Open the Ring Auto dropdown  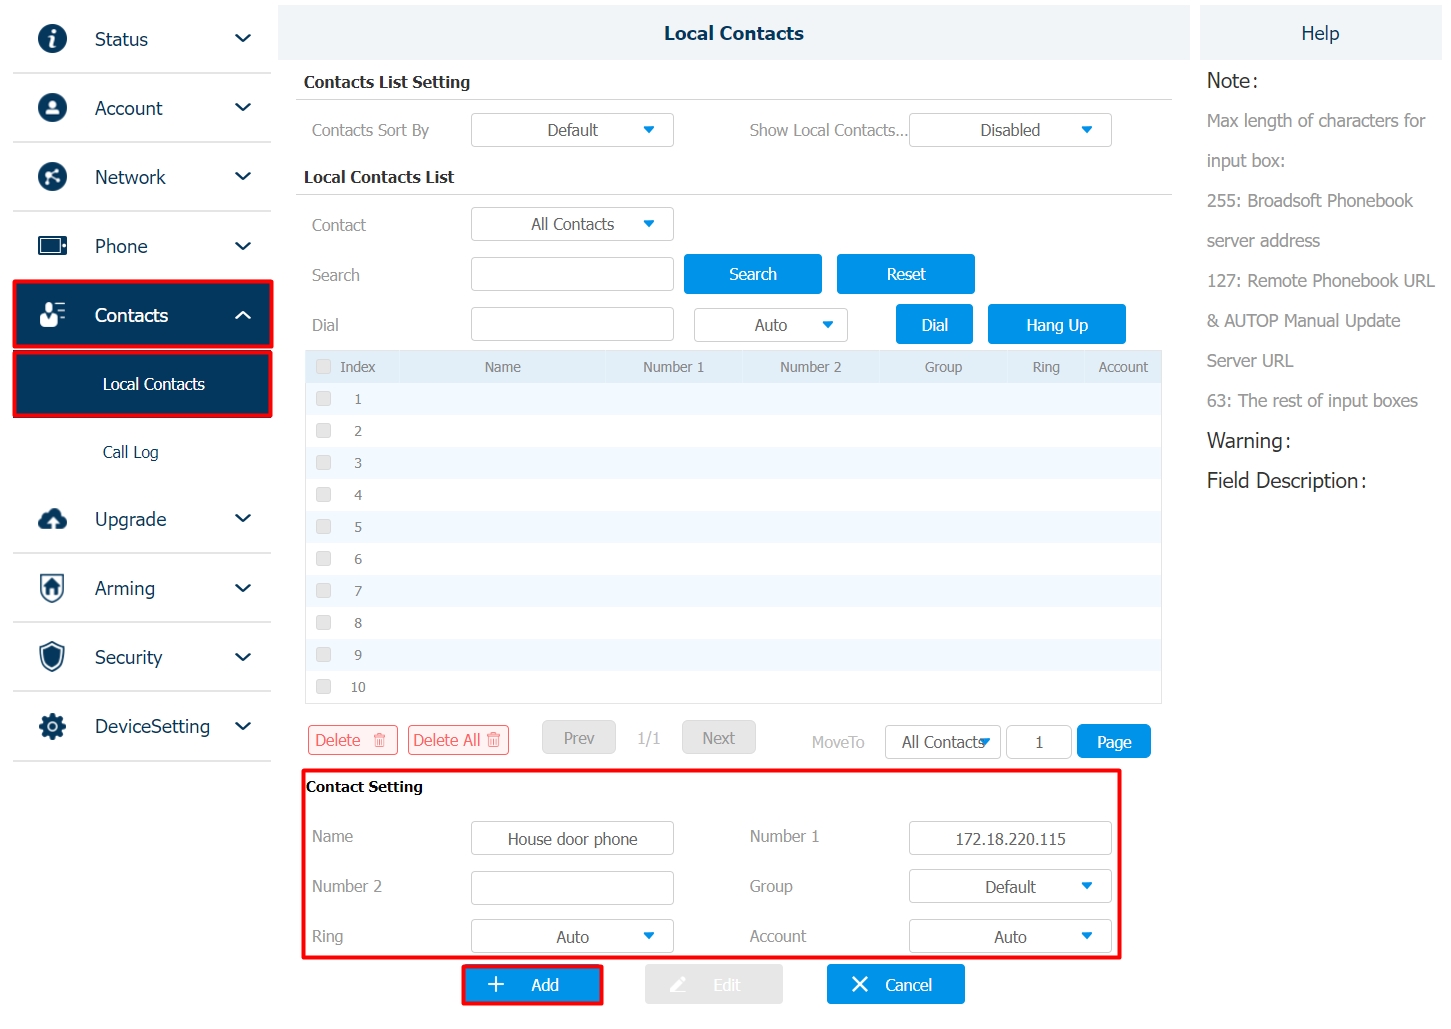[572, 936]
